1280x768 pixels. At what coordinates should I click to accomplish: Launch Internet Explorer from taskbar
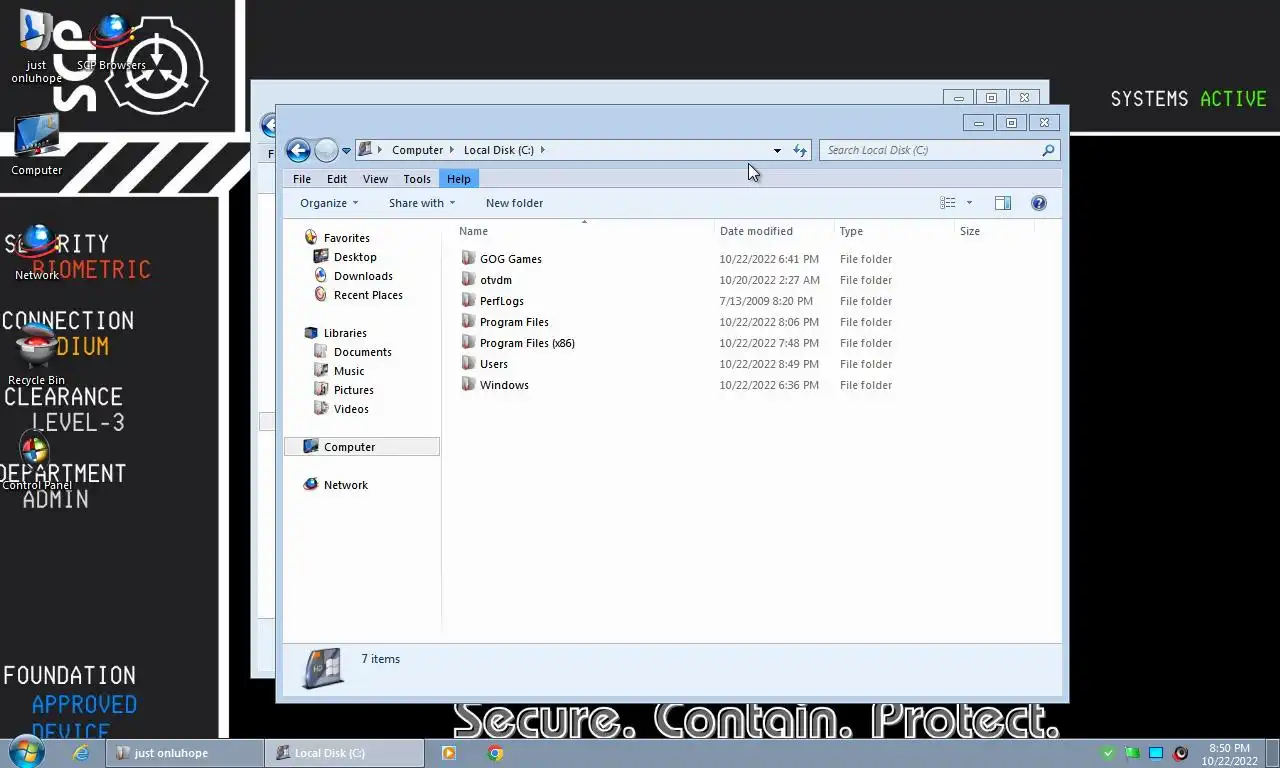point(81,753)
